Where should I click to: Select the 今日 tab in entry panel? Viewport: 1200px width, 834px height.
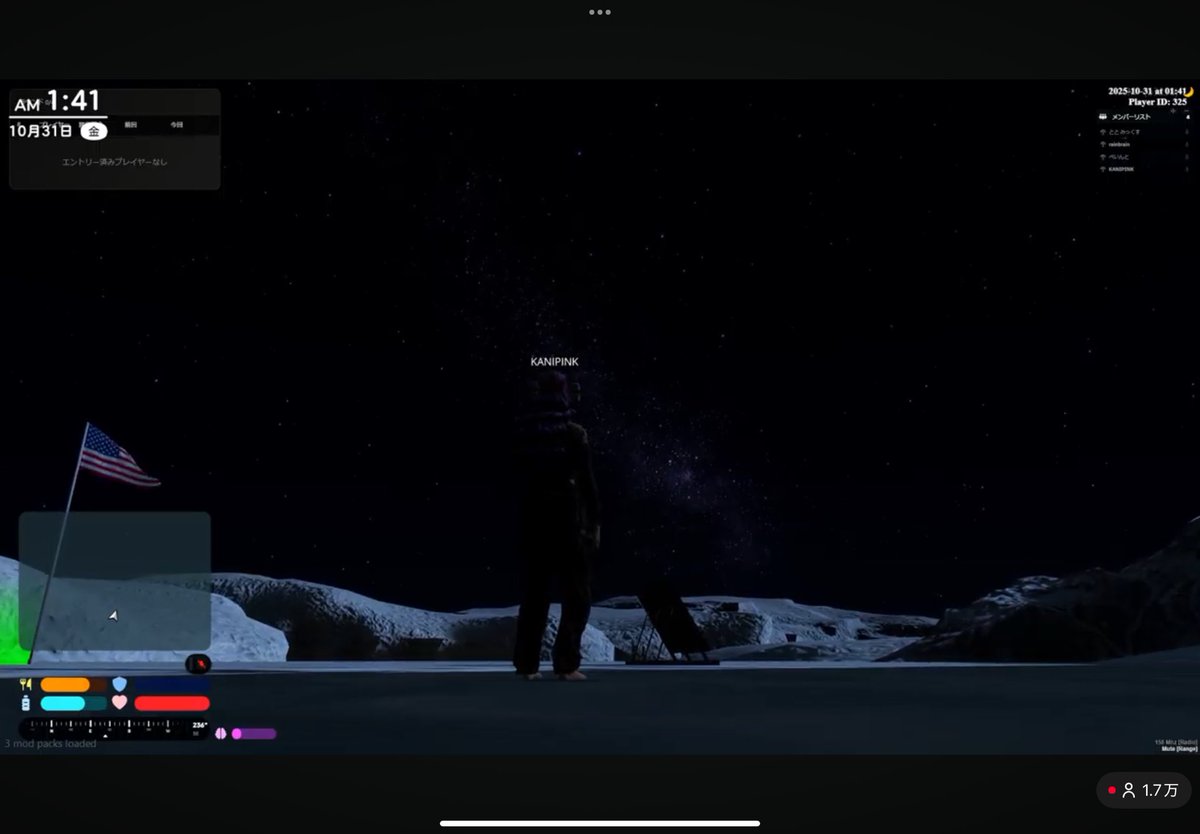click(x=176, y=125)
